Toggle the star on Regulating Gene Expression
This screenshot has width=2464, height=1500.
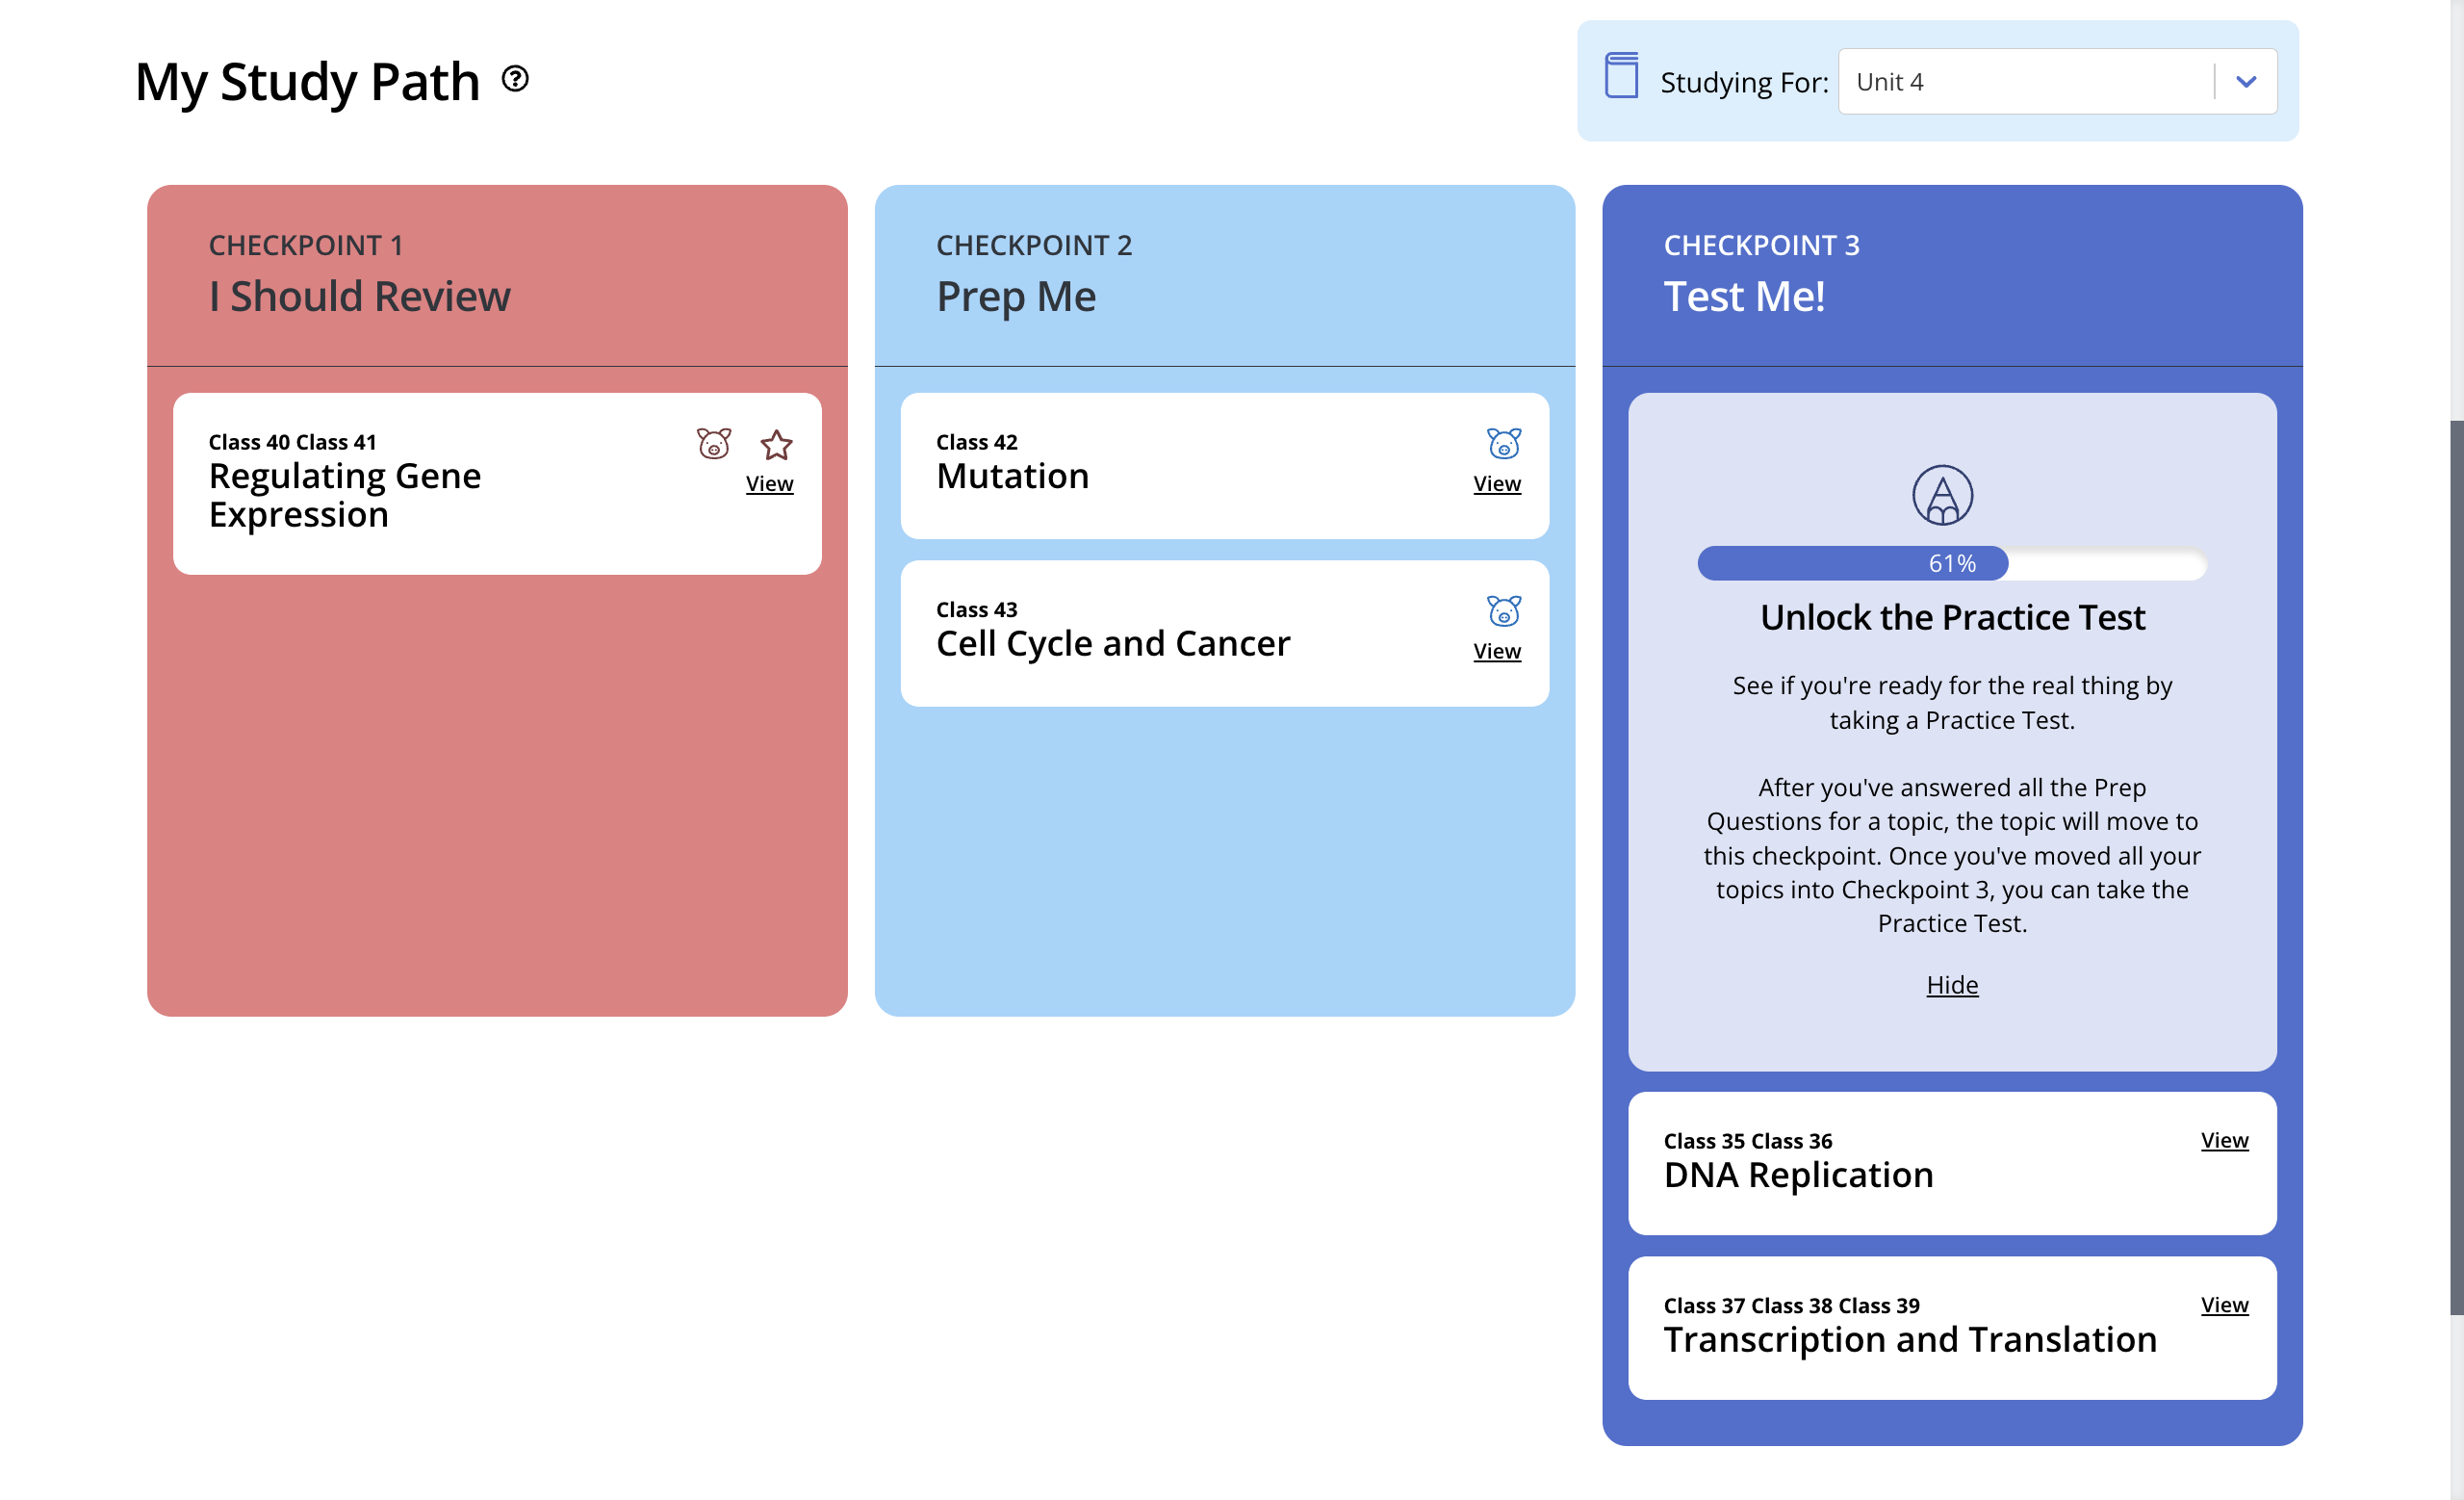[776, 445]
